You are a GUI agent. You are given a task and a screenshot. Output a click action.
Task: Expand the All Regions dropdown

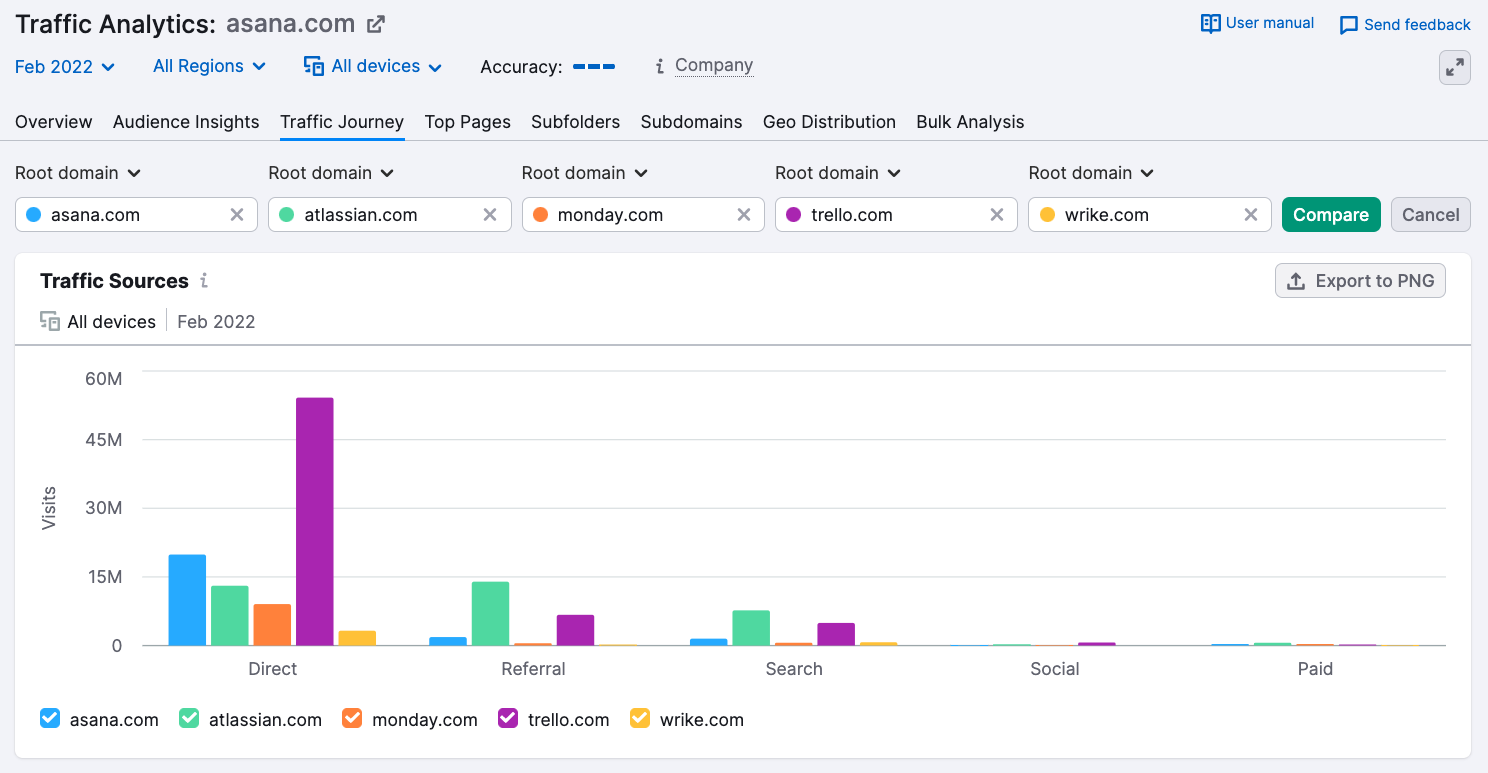(209, 67)
